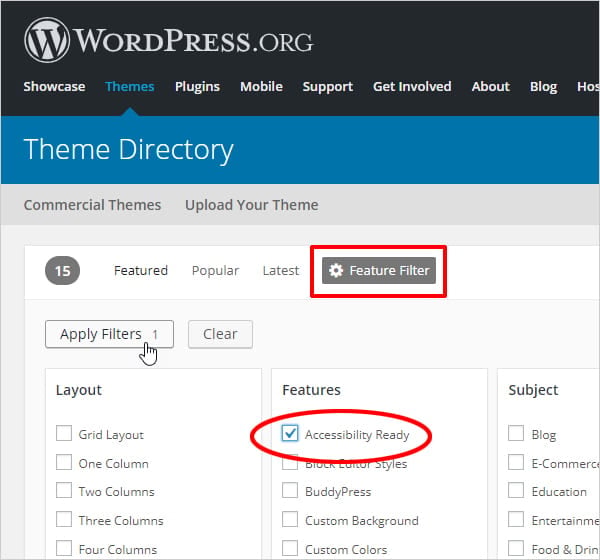Check the One Column checkbox

(x=64, y=462)
